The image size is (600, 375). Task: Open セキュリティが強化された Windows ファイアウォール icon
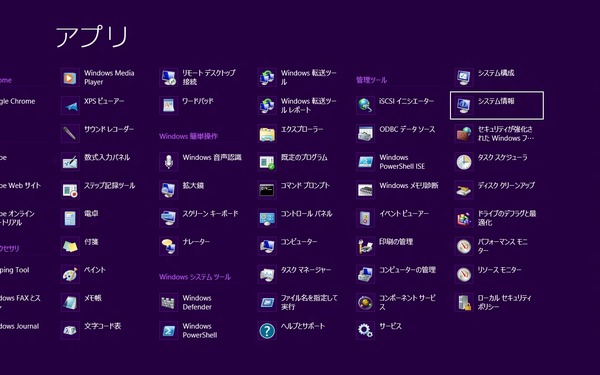click(464, 134)
